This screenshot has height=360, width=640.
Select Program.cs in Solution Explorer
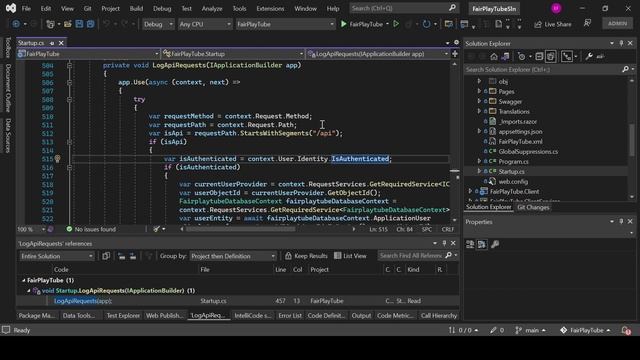[513, 162]
